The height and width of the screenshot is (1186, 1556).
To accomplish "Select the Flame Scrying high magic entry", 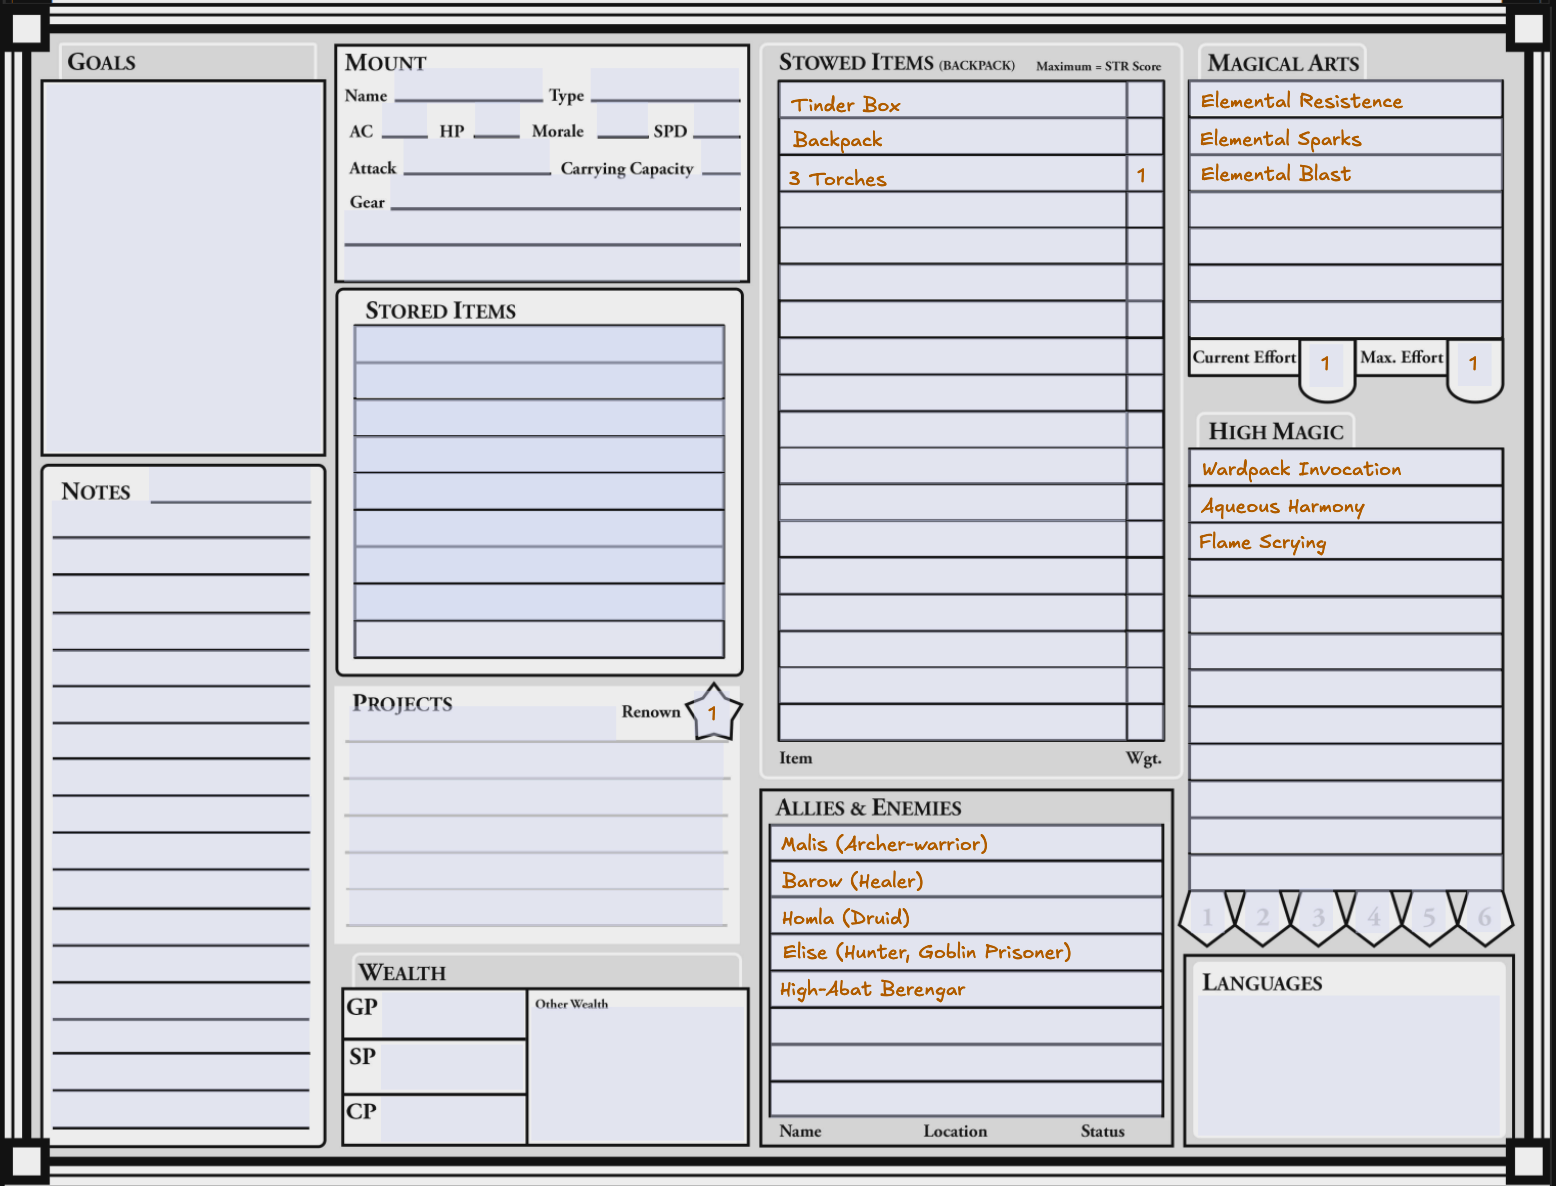I will point(1345,542).
